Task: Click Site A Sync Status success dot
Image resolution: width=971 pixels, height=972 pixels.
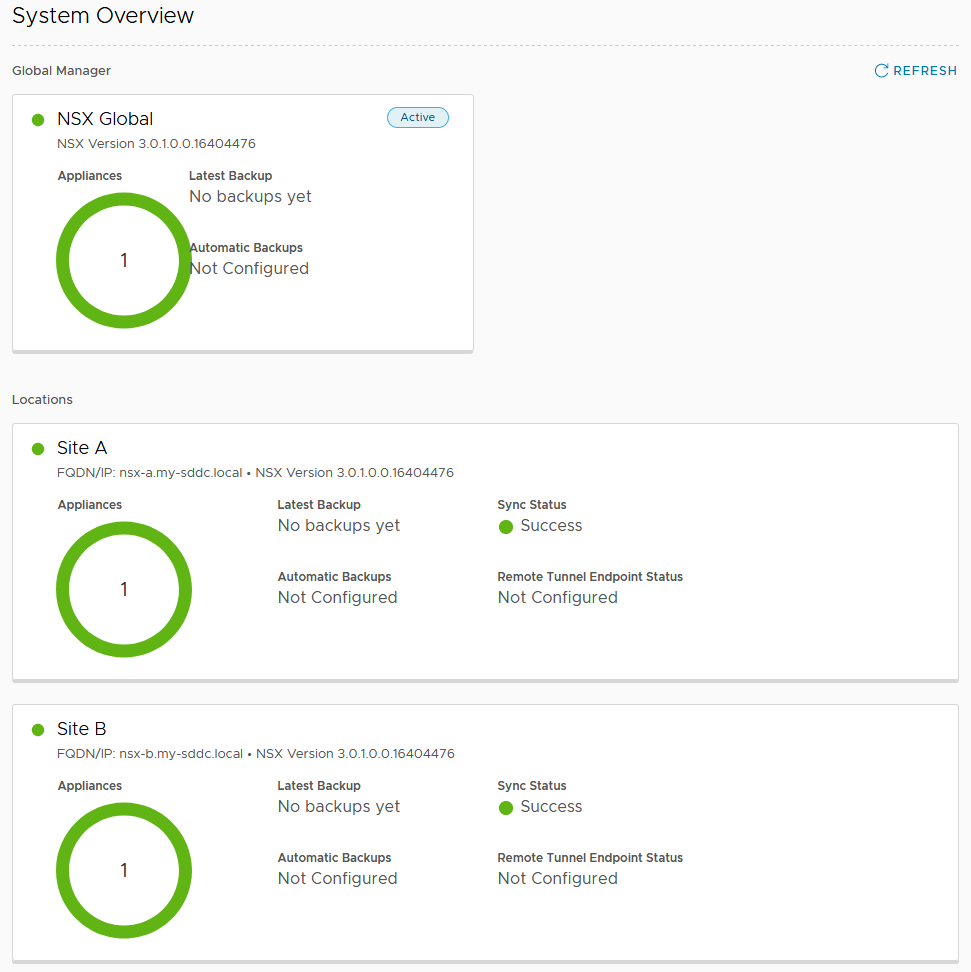Action: pos(506,527)
